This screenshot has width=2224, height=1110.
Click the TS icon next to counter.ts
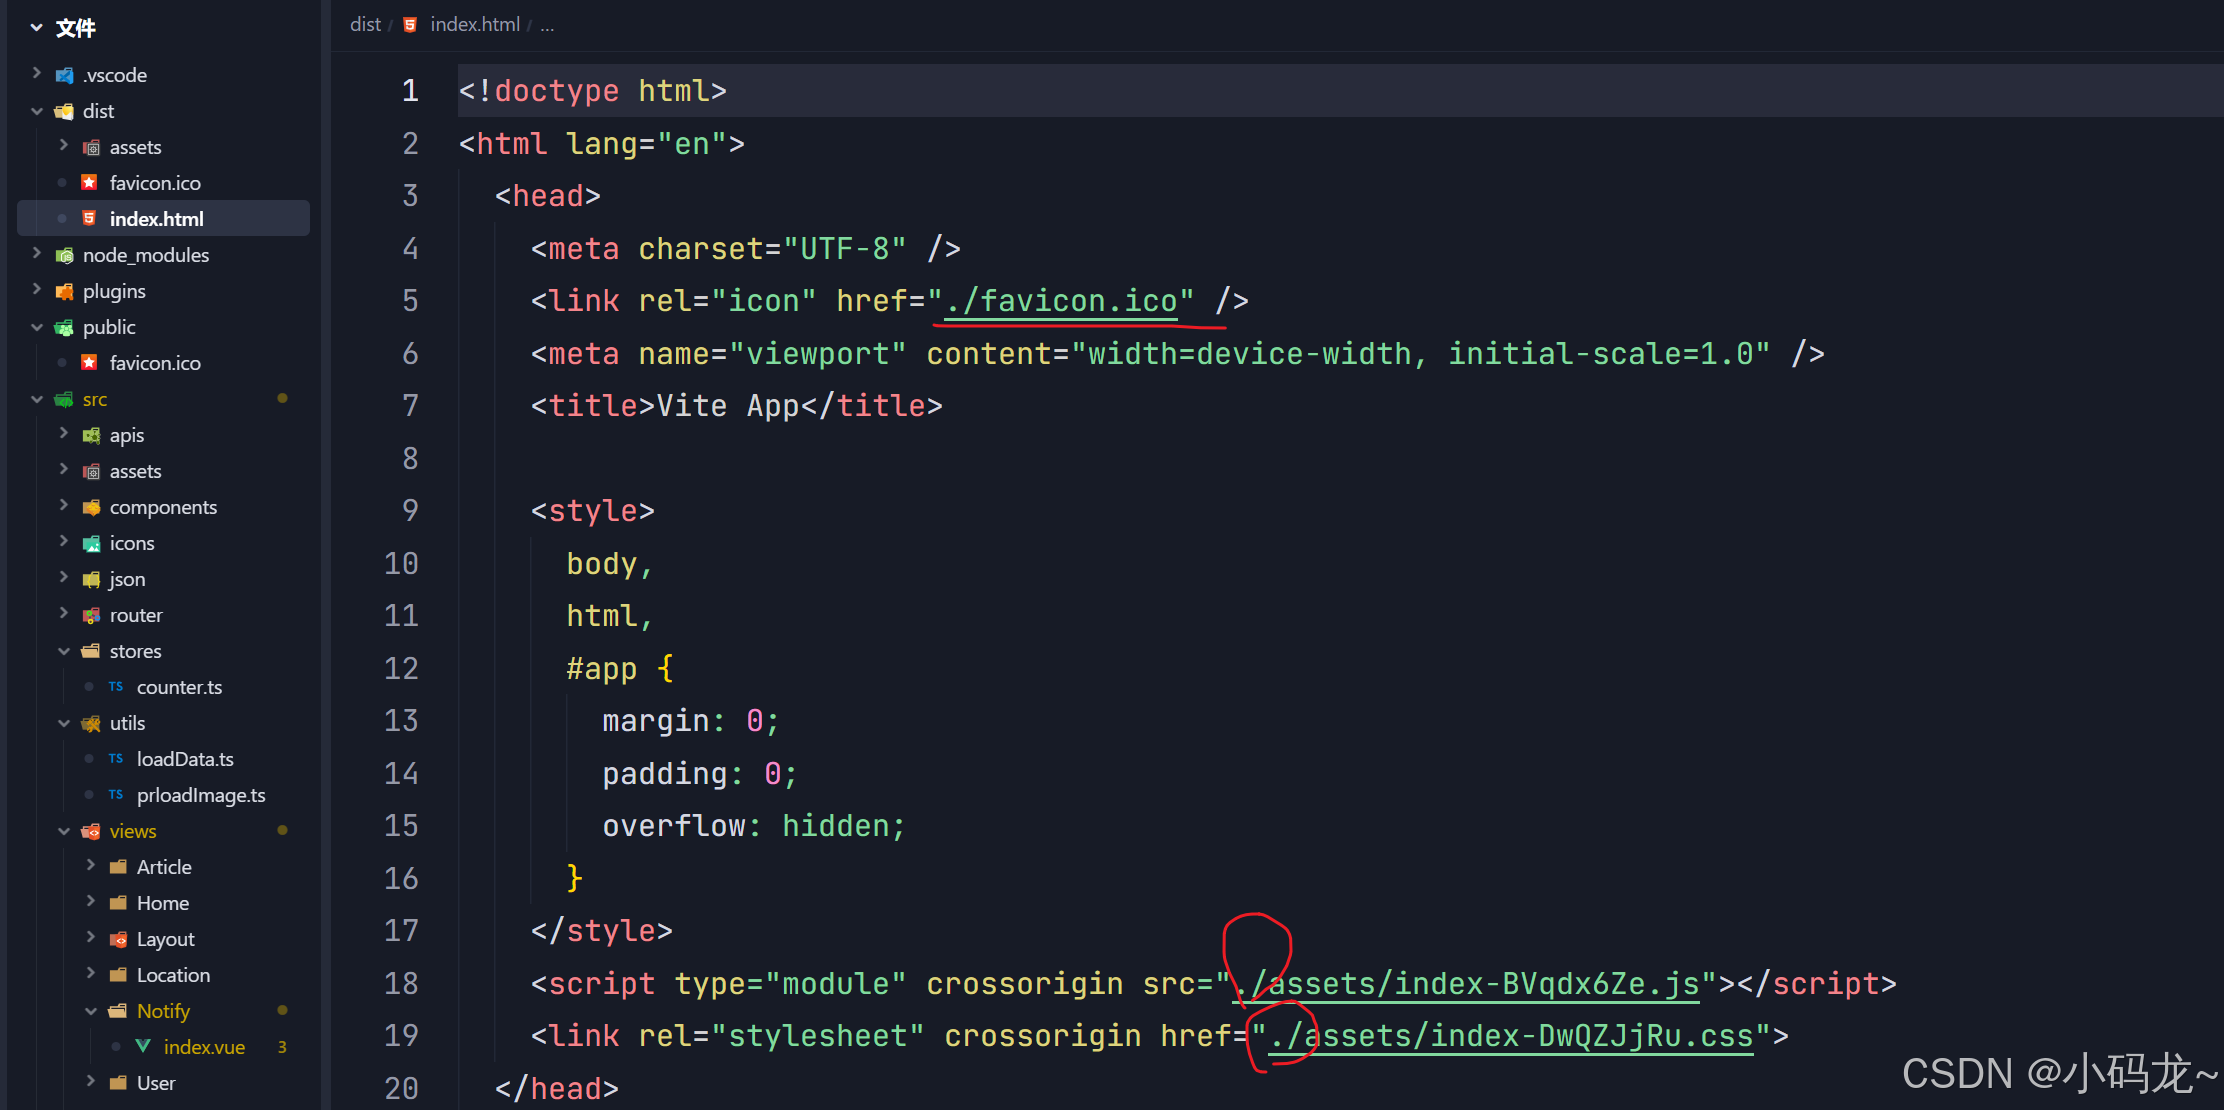coord(116,687)
